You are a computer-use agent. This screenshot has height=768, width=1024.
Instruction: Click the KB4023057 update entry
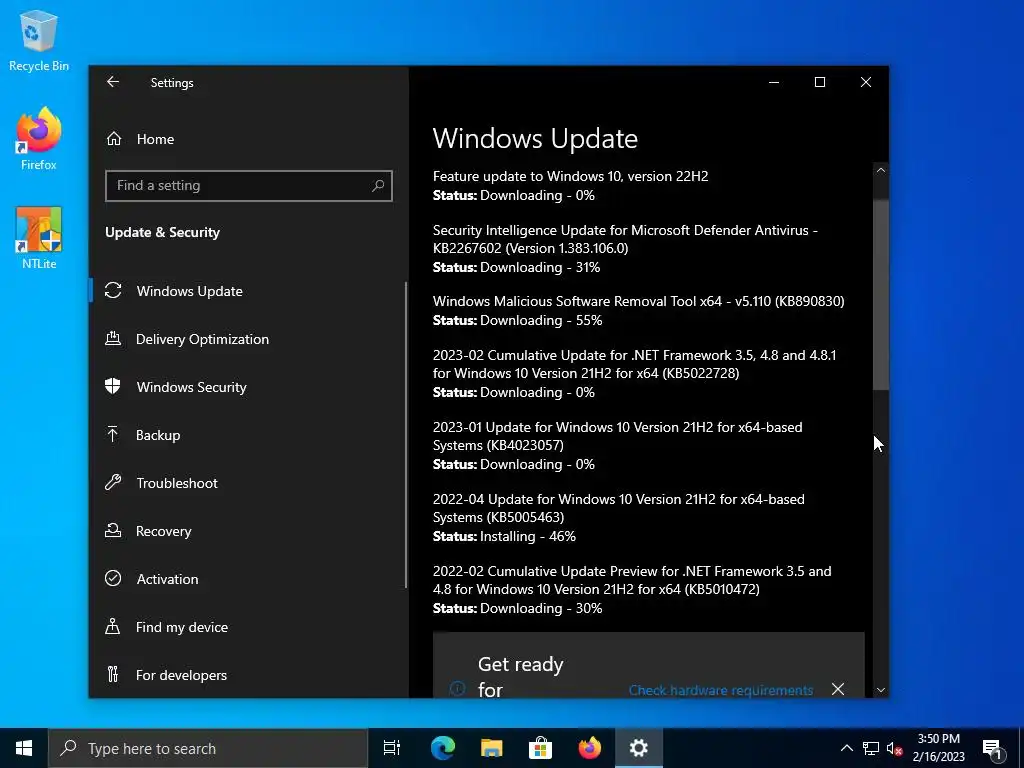(x=617, y=445)
